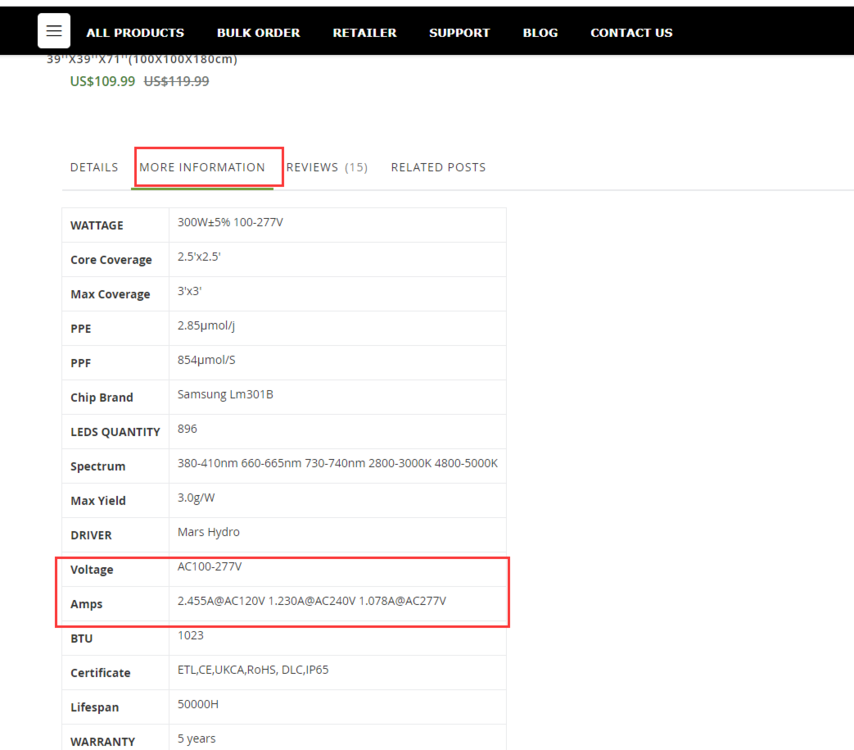The height and width of the screenshot is (750, 854).
Task: Switch to RELATED POSTS tab
Action: pos(438,167)
